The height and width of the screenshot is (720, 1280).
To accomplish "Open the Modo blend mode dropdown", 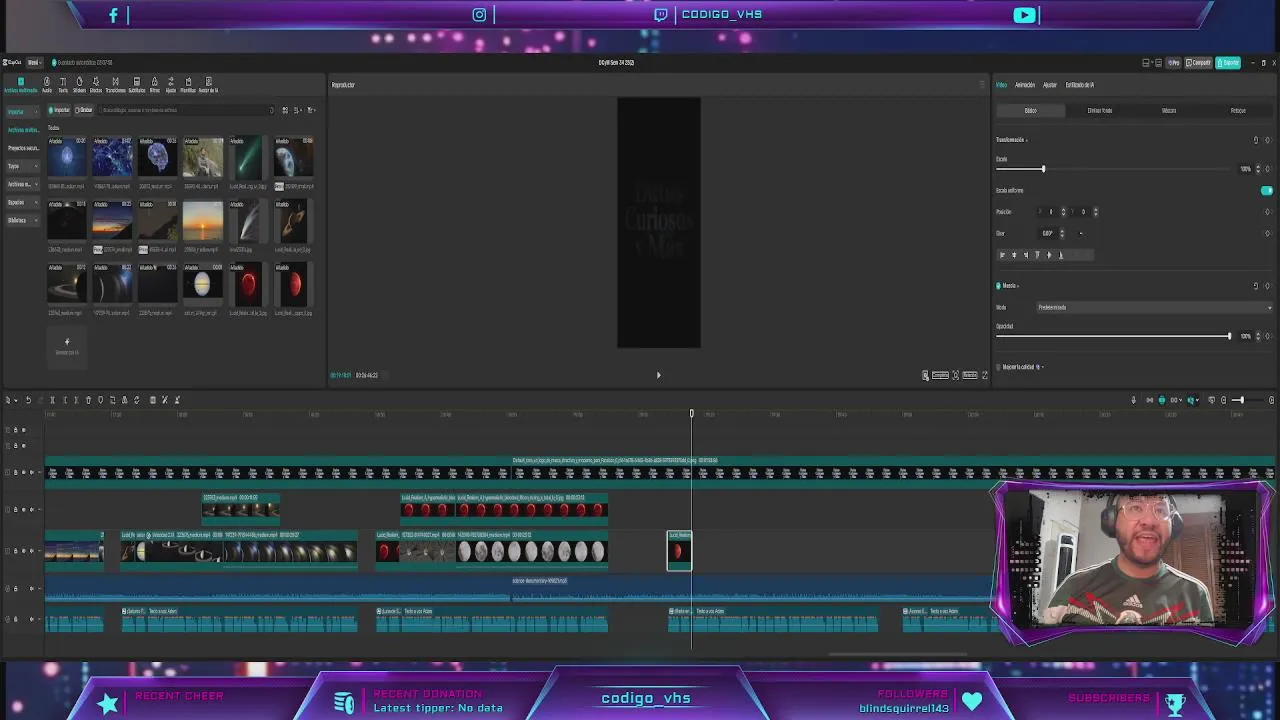I will pyautogui.click(x=1154, y=308).
